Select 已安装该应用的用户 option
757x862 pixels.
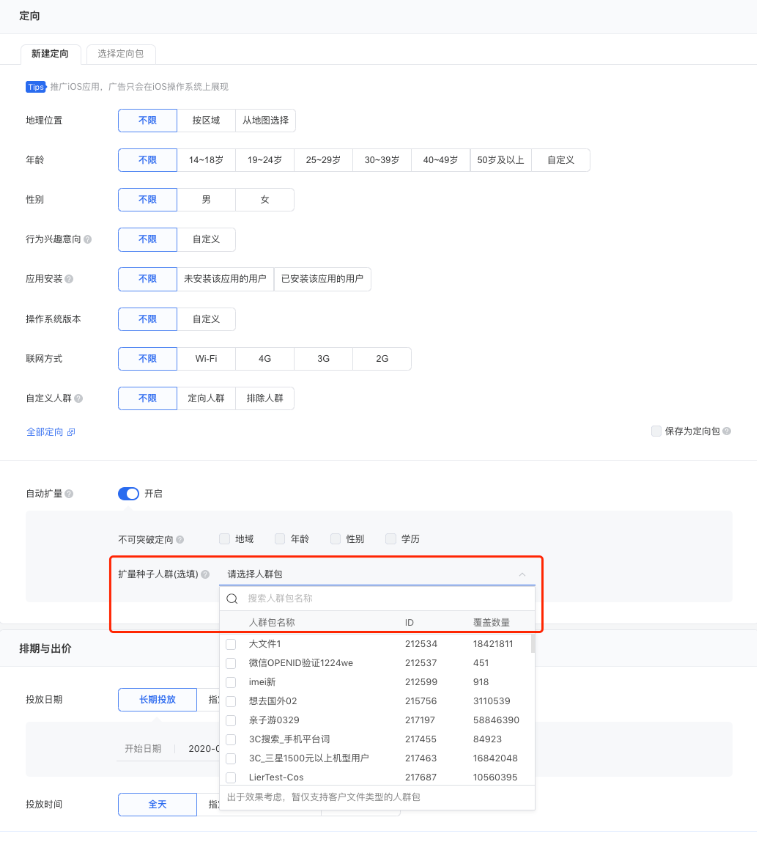click(323, 279)
